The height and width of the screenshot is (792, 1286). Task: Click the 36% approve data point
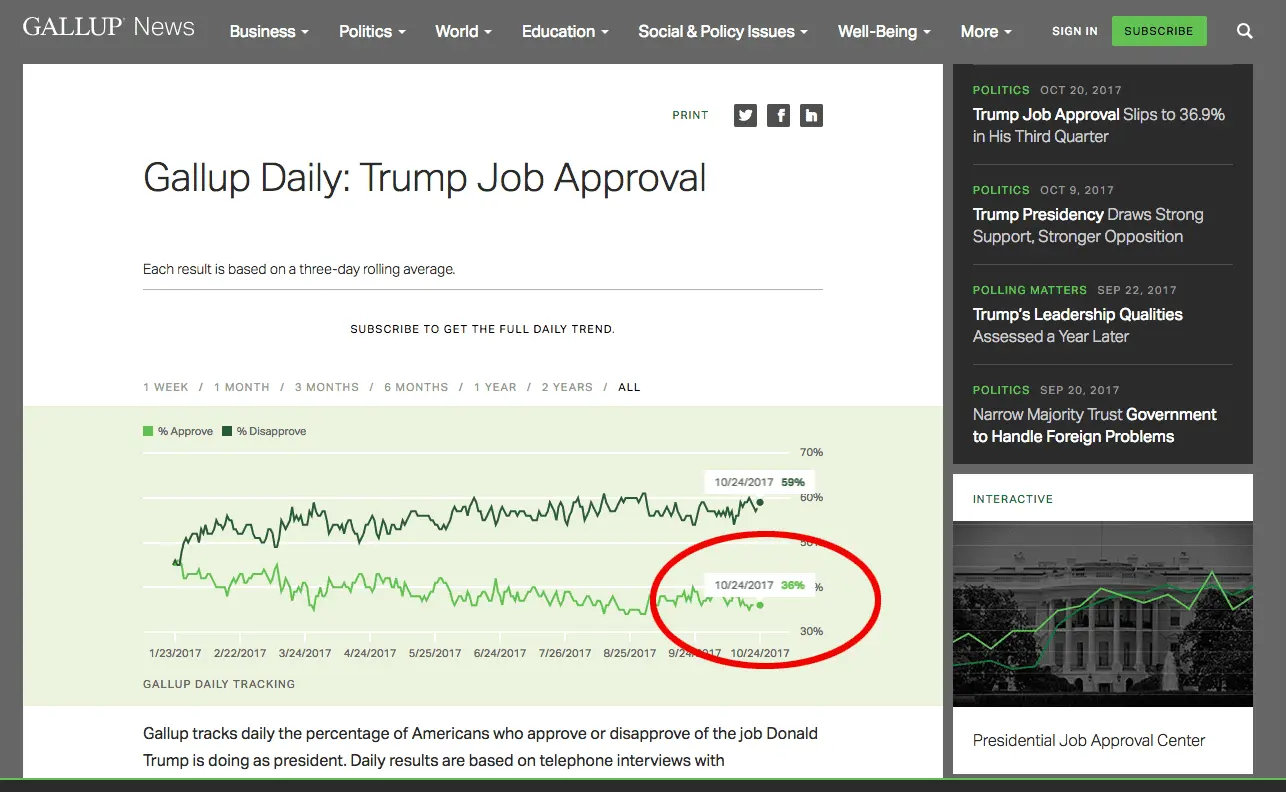[760, 605]
